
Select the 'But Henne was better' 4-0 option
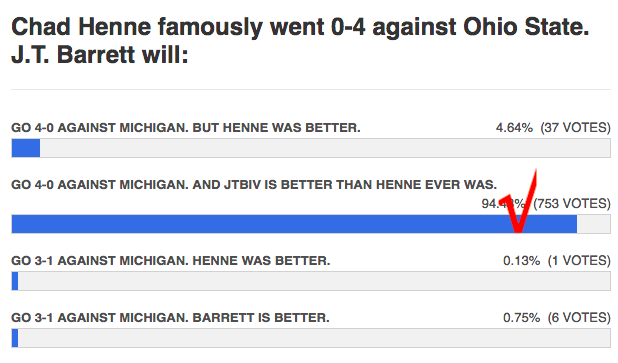point(186,128)
